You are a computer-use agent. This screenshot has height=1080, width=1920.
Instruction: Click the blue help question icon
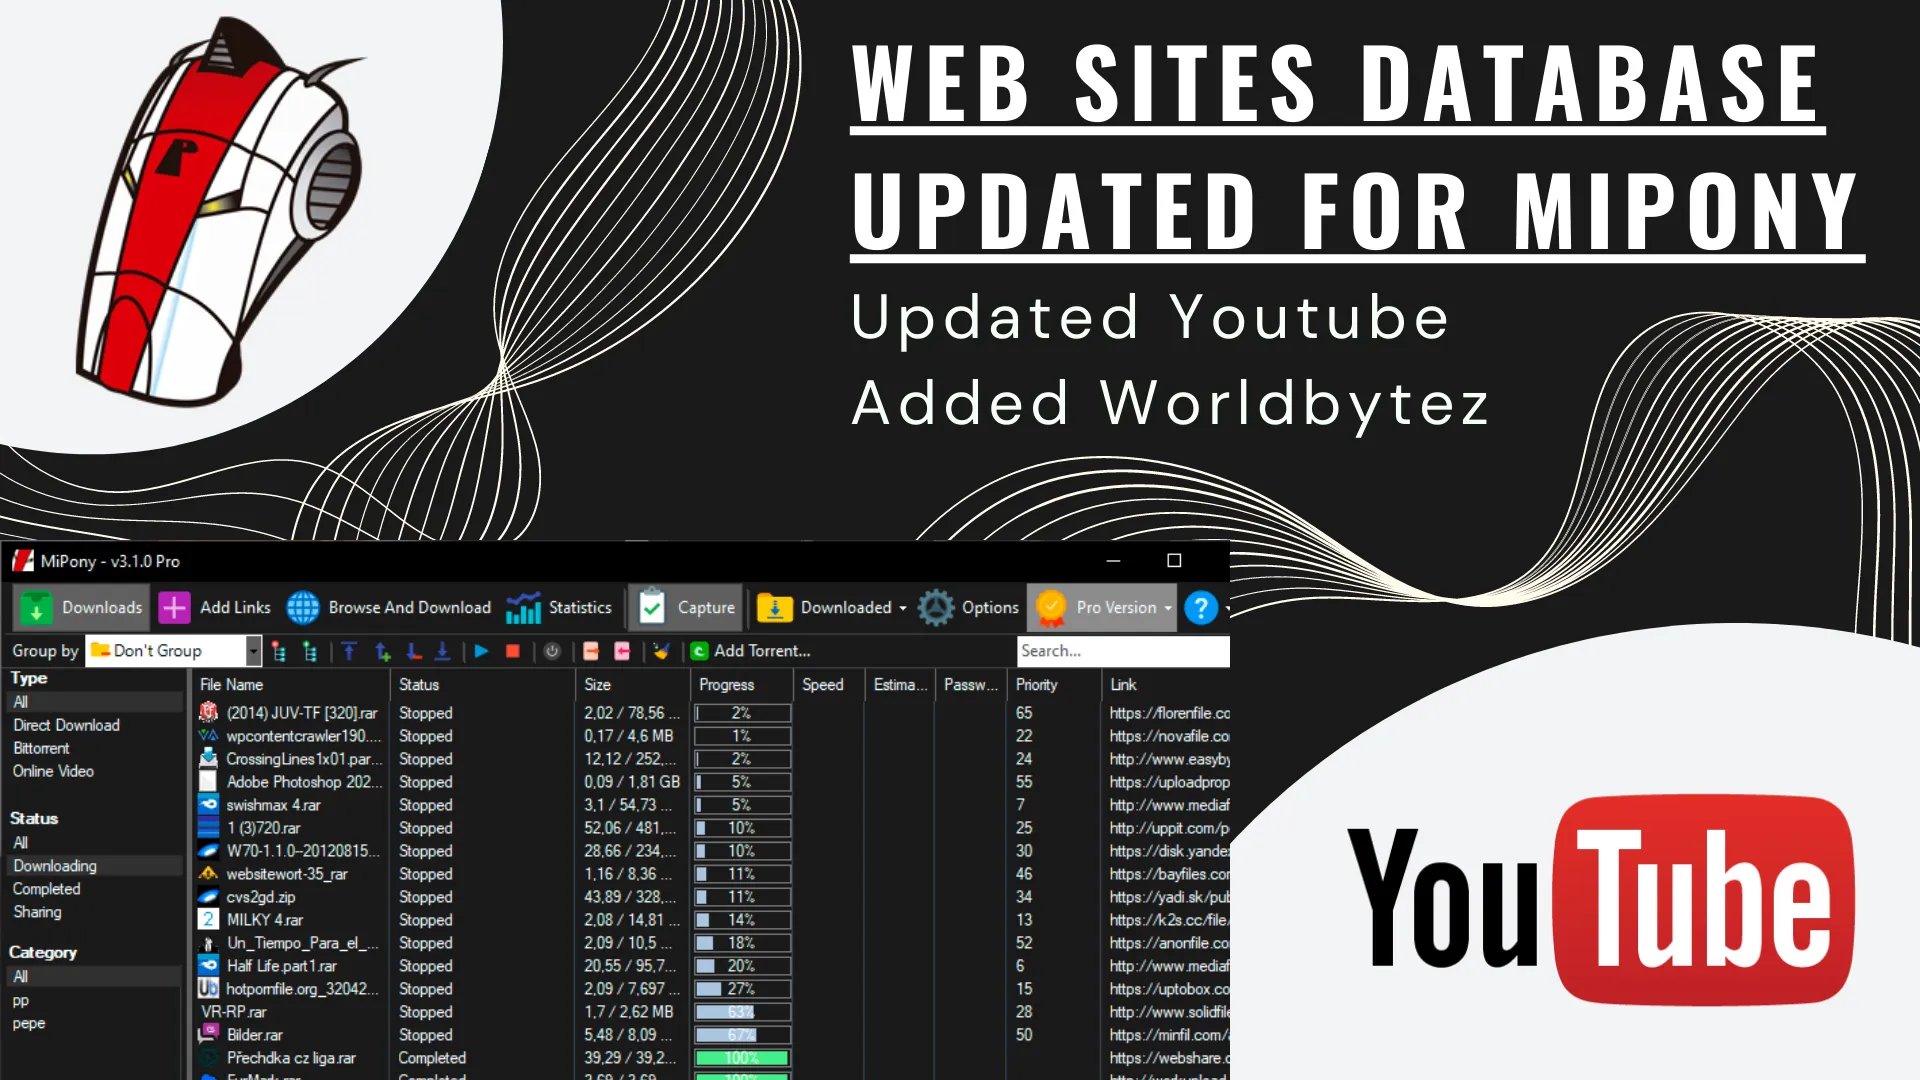click(x=1201, y=607)
